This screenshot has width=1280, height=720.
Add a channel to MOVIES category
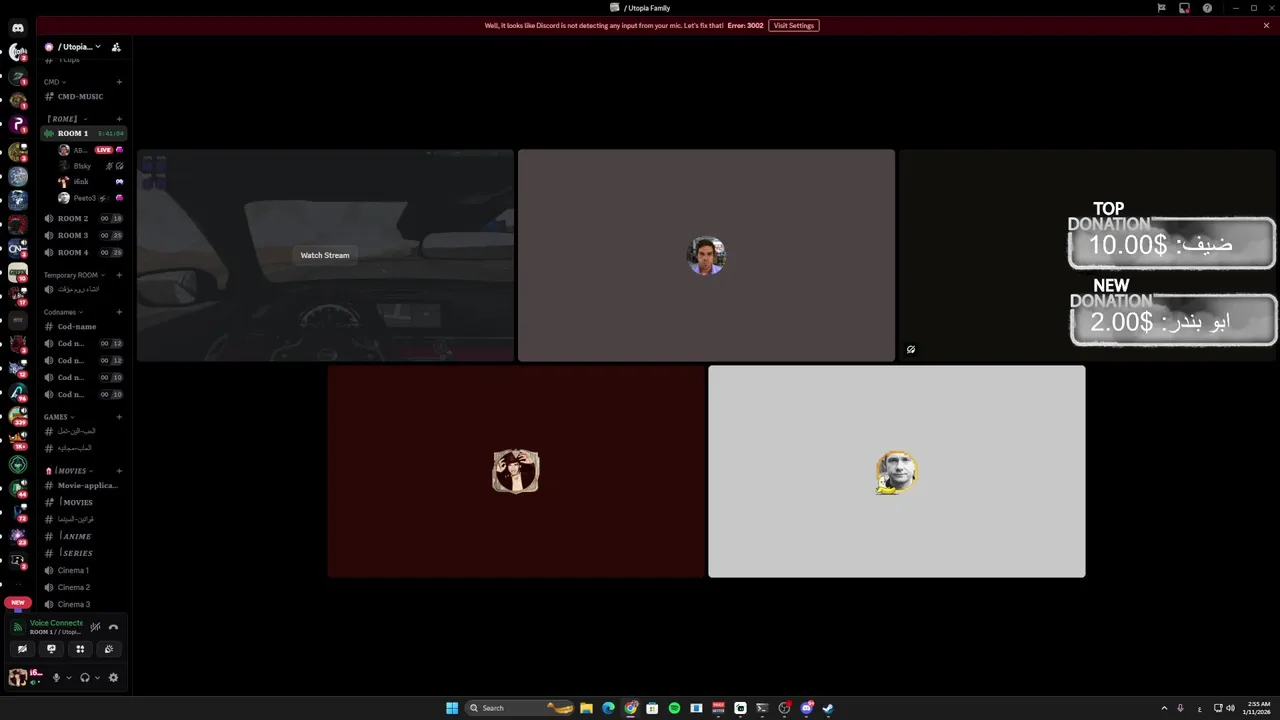point(119,471)
